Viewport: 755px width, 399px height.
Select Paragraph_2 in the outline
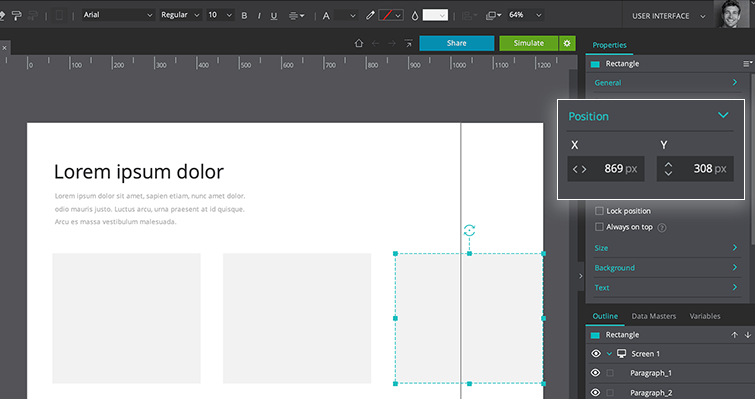pos(651,393)
